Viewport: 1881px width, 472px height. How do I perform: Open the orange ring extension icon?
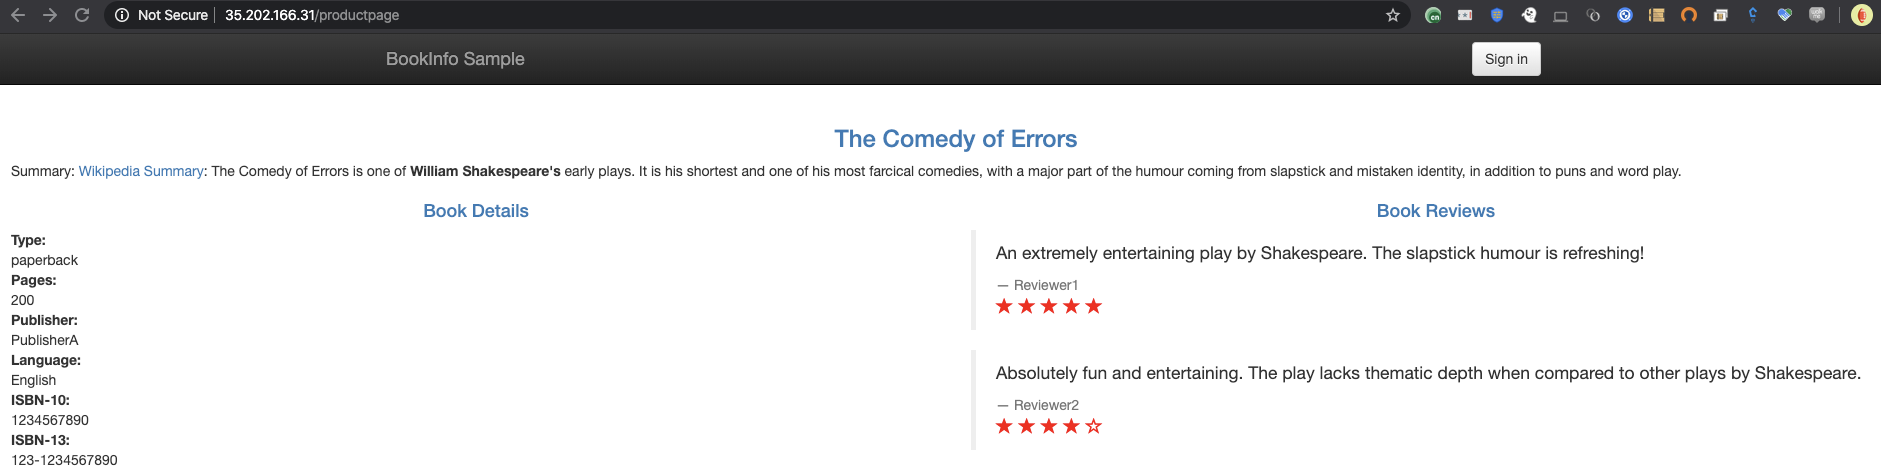pos(1689,15)
